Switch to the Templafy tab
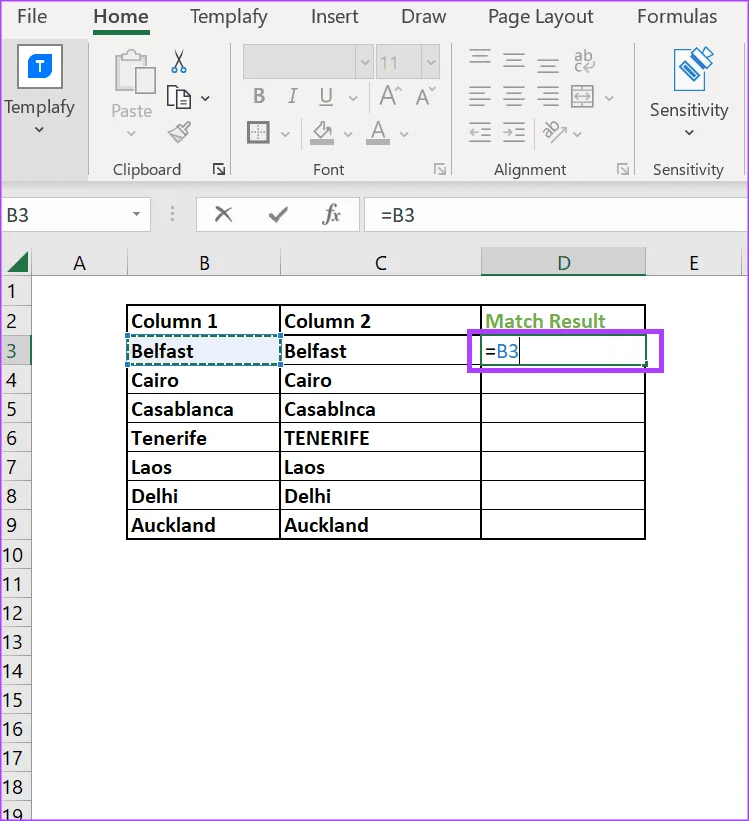 [x=228, y=17]
